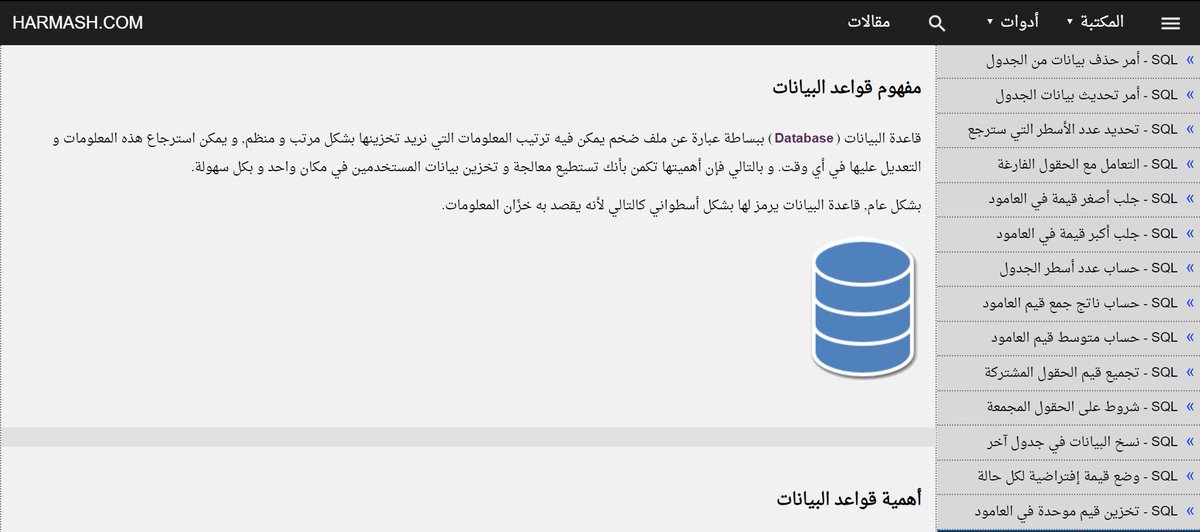Open SQL - حساب ناتج جمع قيم العامود
The image size is (1200, 532).
coord(1068,302)
